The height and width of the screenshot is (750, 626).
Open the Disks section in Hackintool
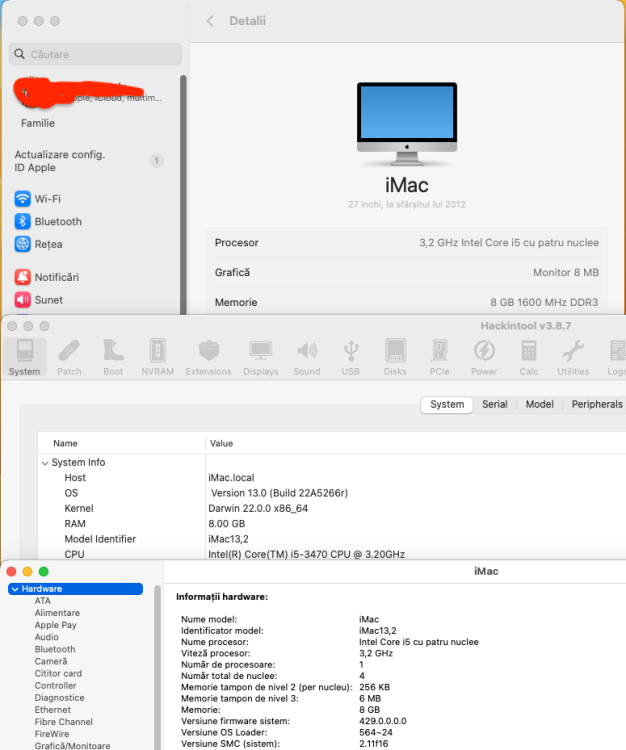(x=395, y=357)
